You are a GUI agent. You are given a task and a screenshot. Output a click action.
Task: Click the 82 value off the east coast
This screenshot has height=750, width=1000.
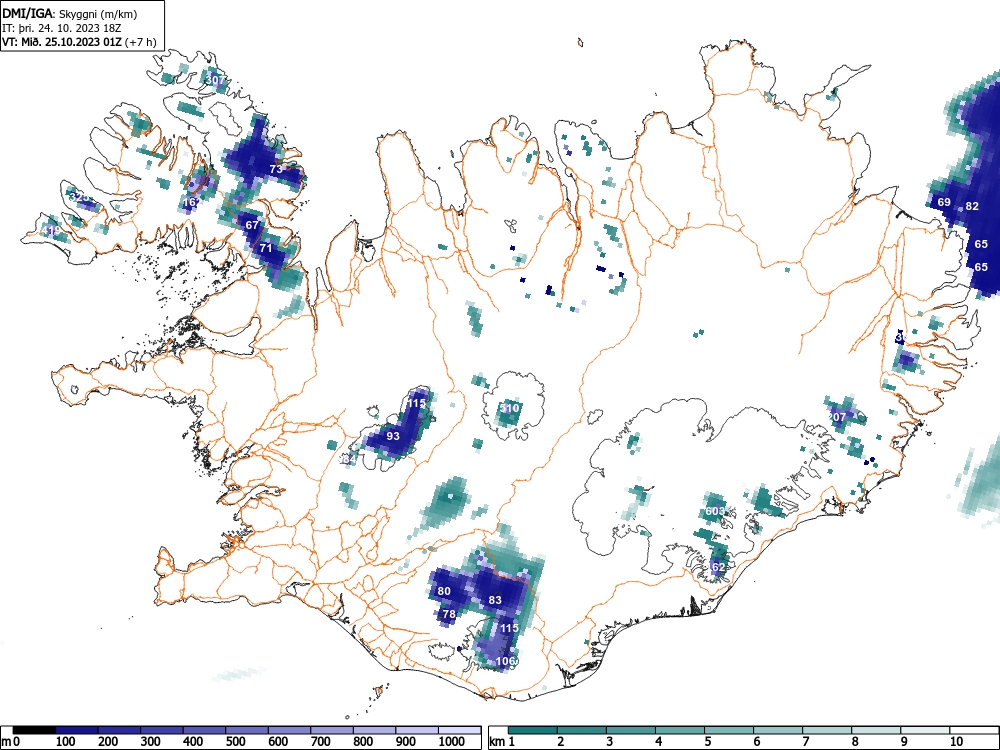tap(972, 206)
